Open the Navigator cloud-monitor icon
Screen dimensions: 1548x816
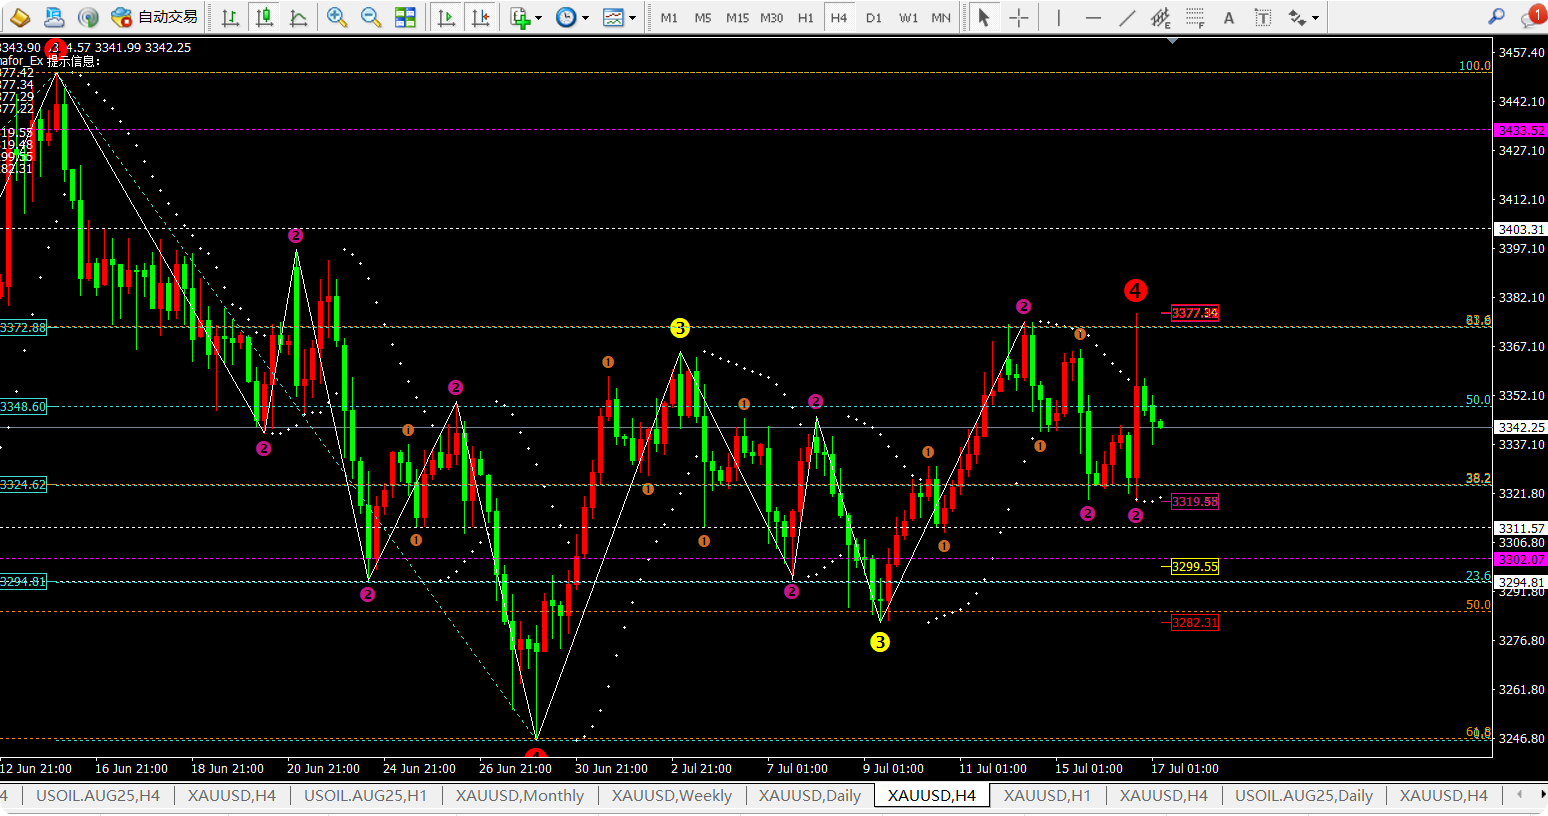tap(55, 17)
